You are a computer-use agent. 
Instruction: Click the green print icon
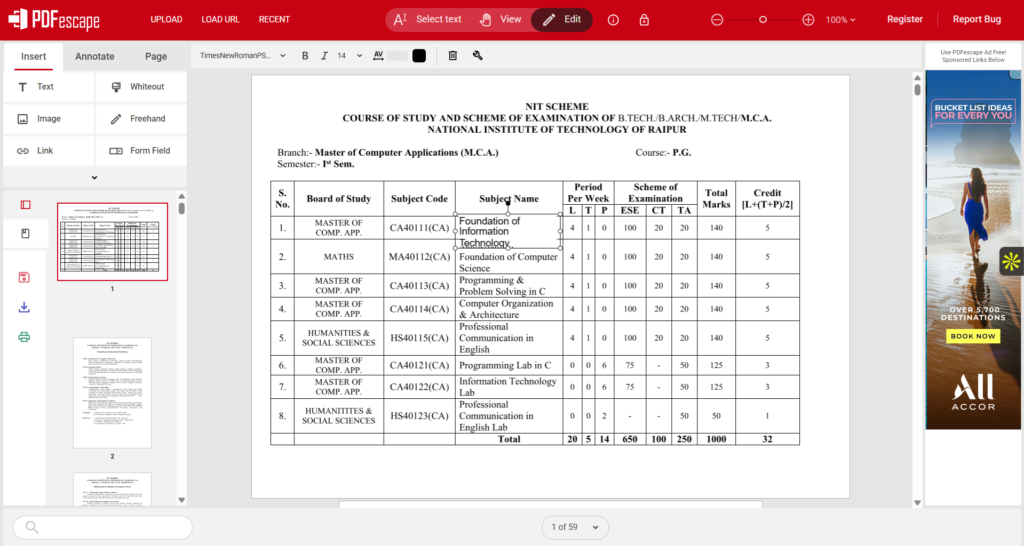pyautogui.click(x=24, y=337)
